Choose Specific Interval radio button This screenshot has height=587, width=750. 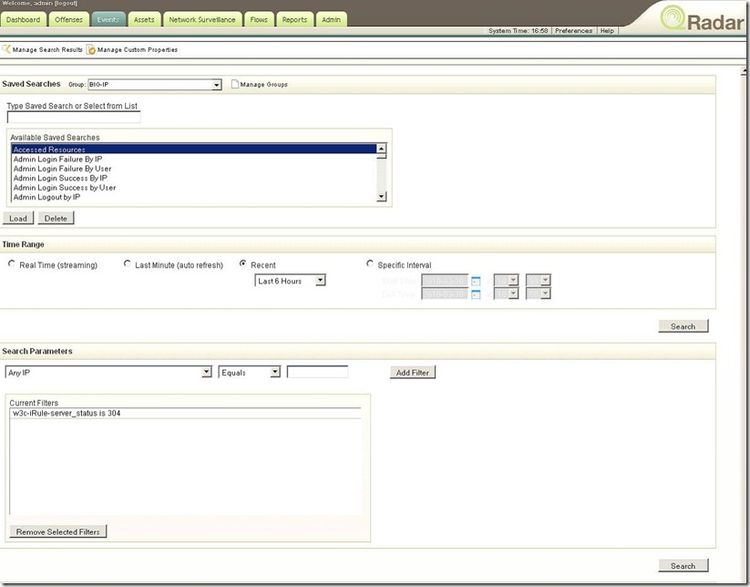370,264
